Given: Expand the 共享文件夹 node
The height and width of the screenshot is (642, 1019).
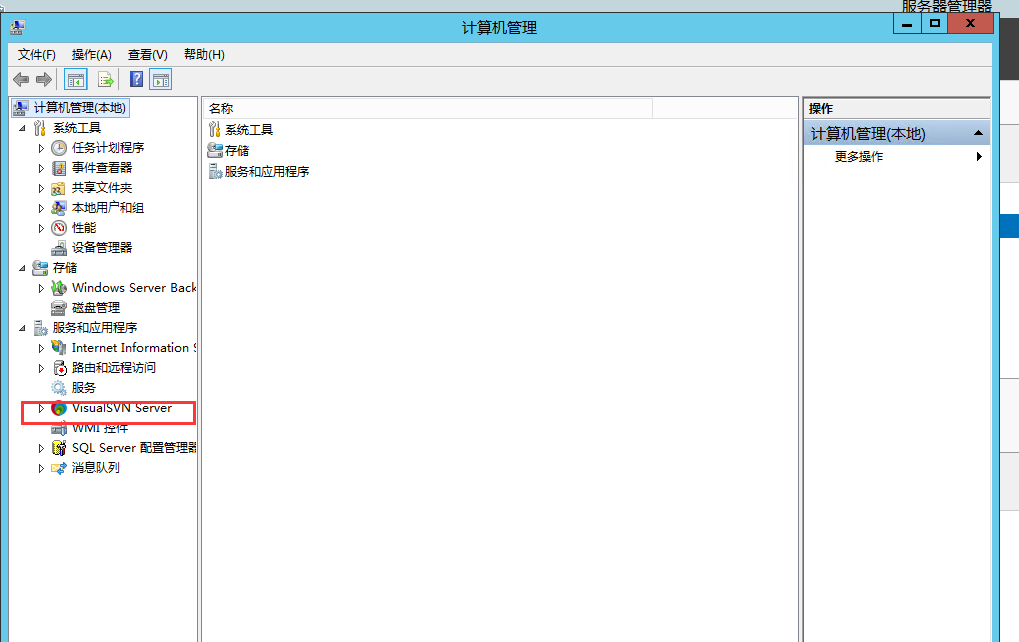Looking at the screenshot, I should coord(41,188).
